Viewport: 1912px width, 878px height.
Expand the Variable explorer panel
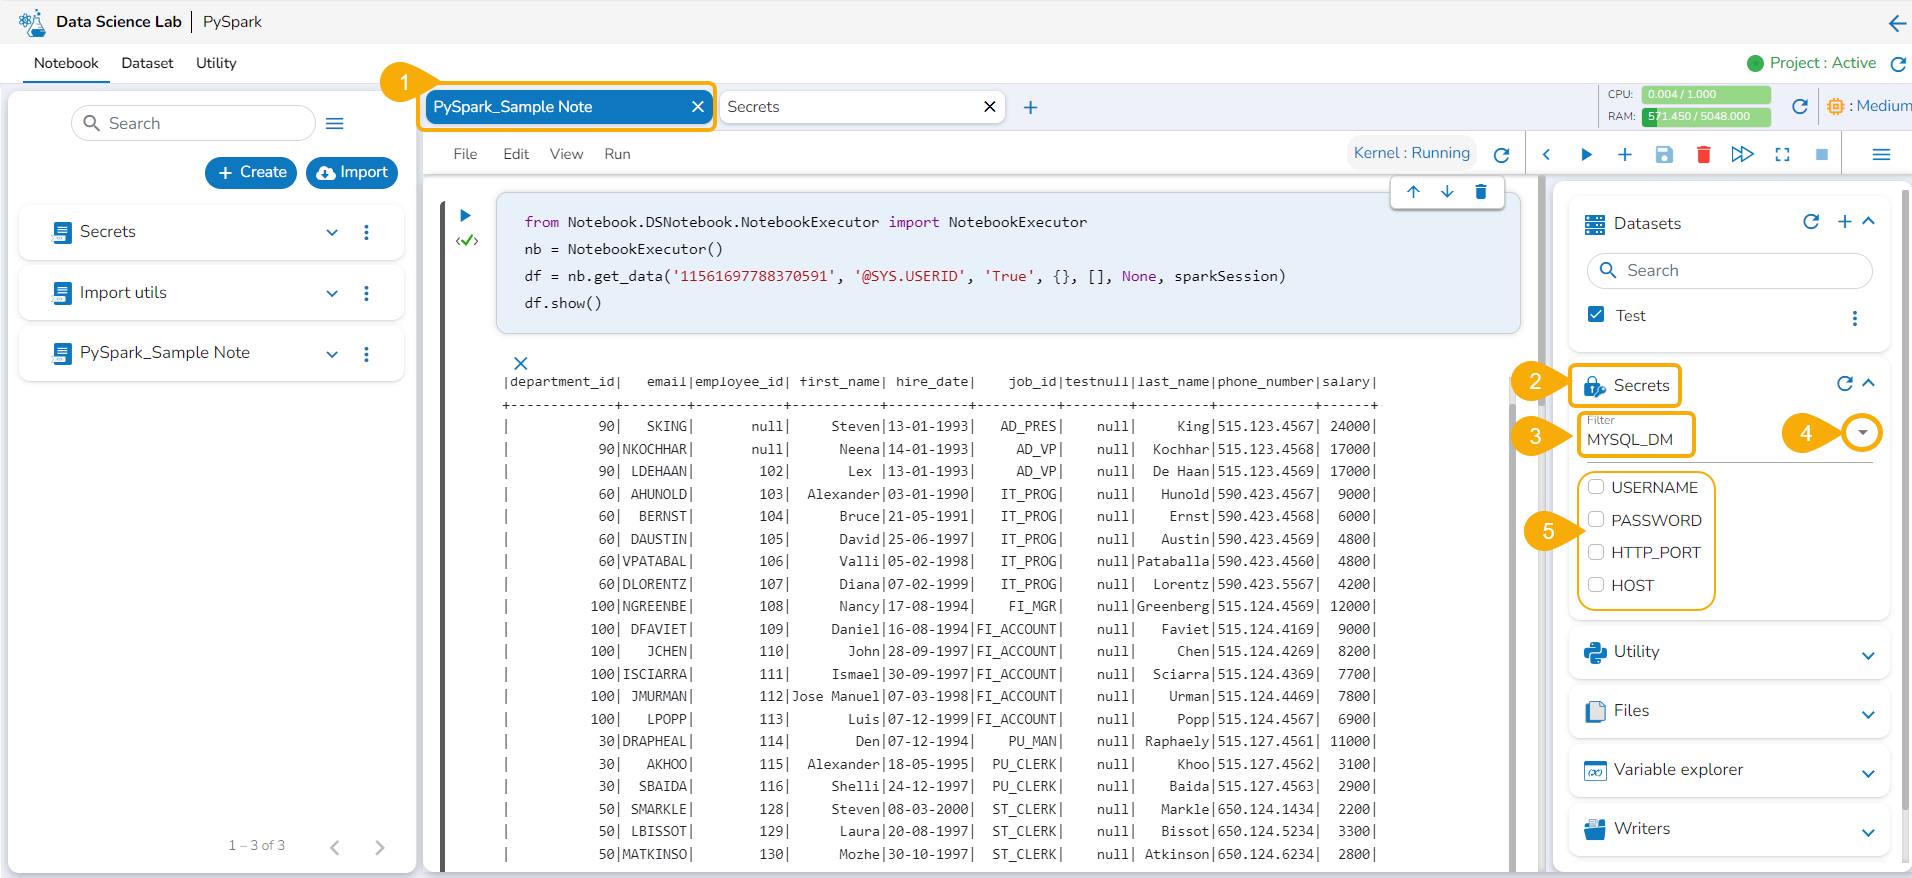pyautogui.click(x=1867, y=774)
